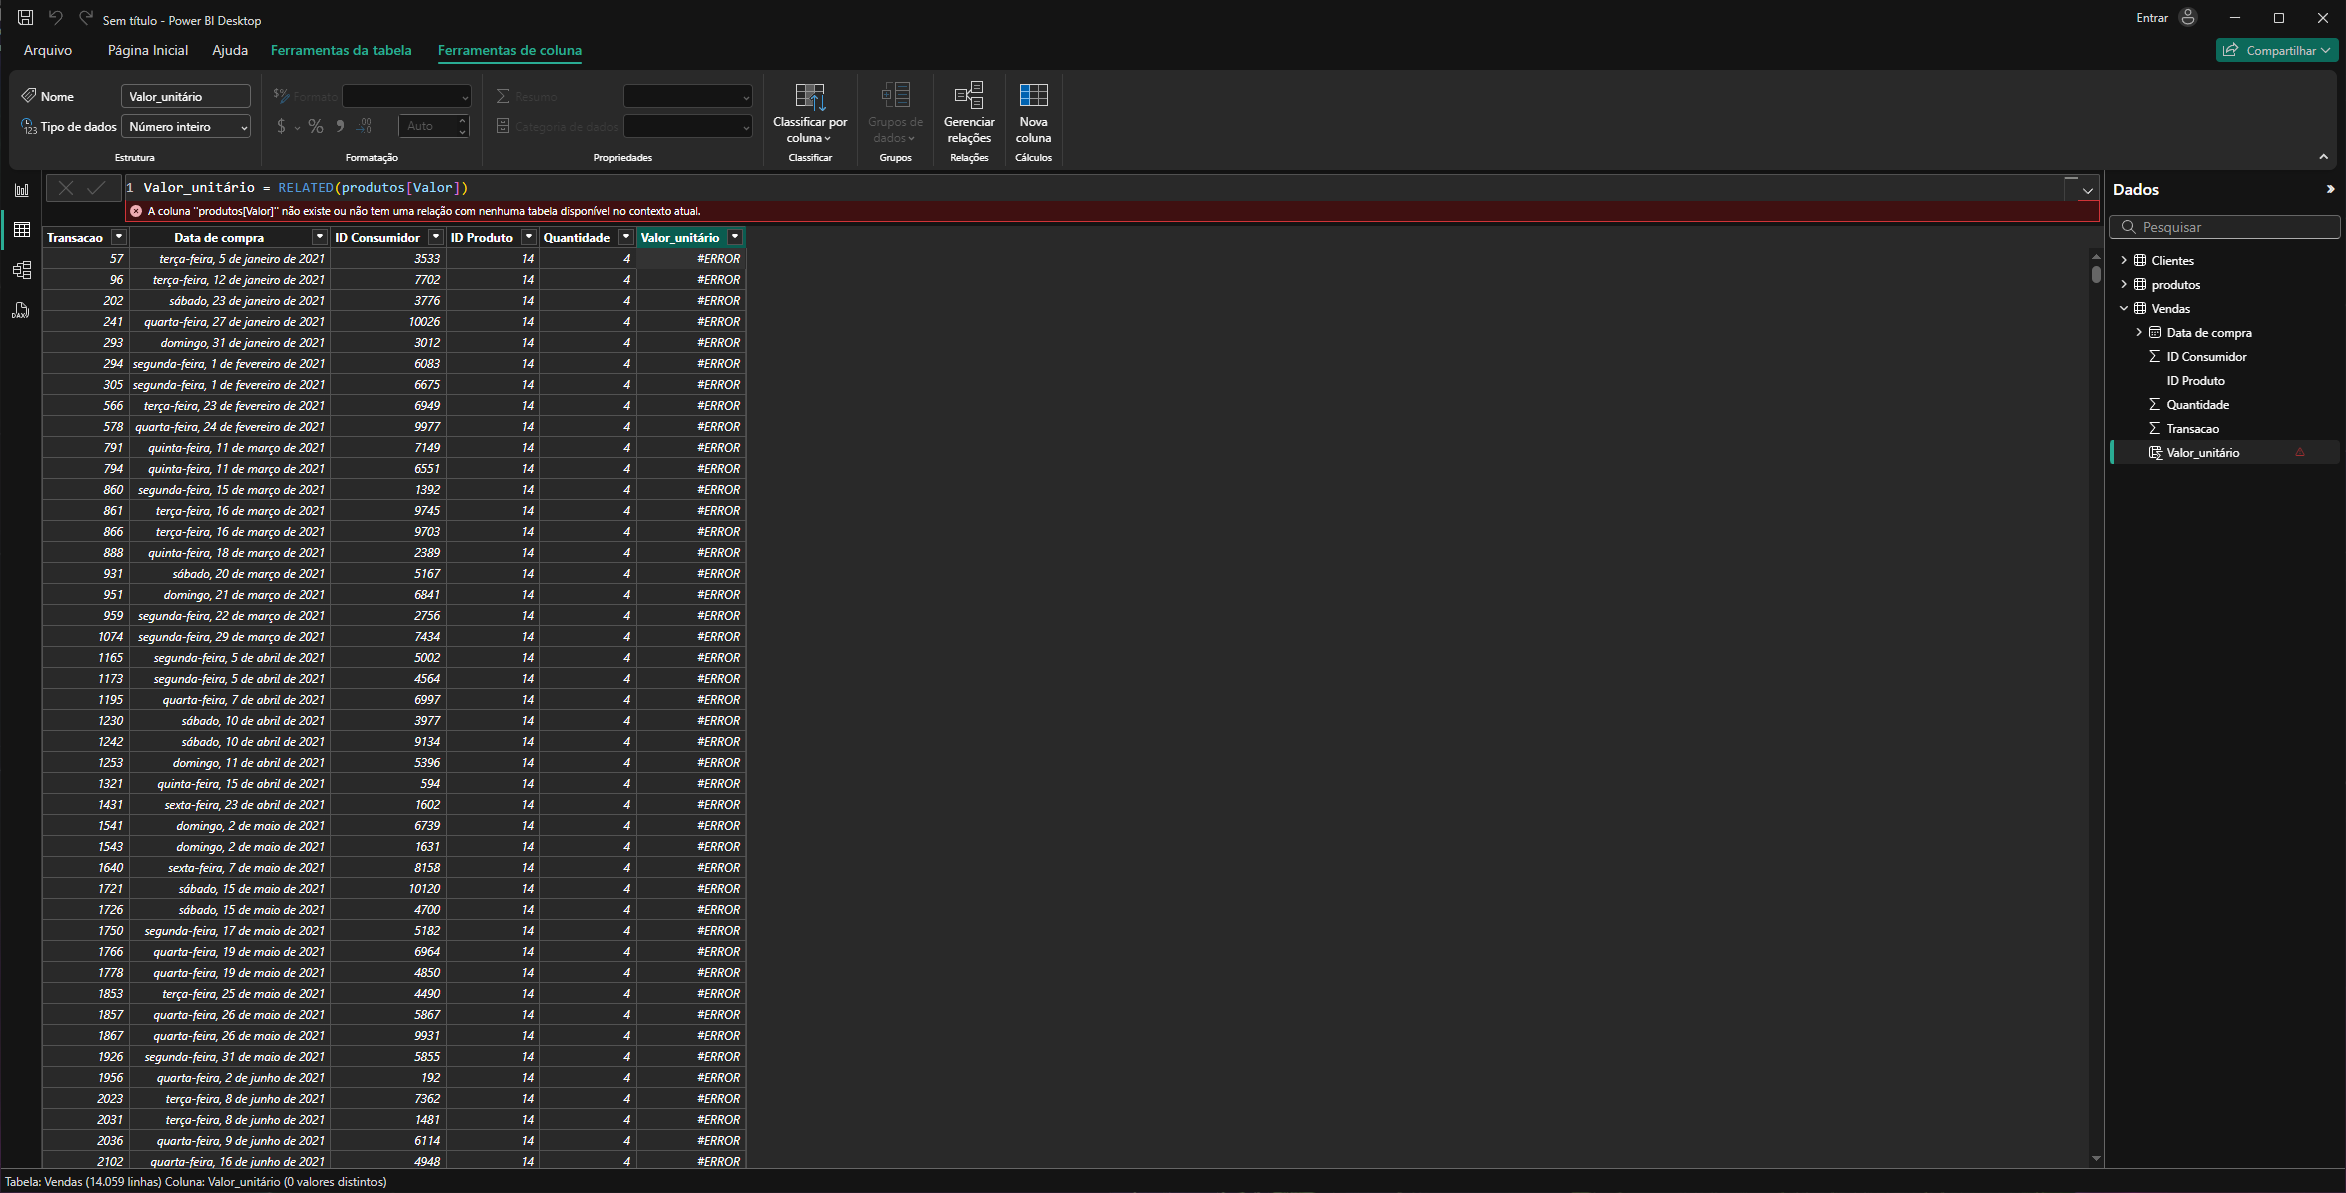Expand the Data de compra hierarchy
Image resolution: width=2346 pixels, height=1193 pixels.
pos(2139,332)
